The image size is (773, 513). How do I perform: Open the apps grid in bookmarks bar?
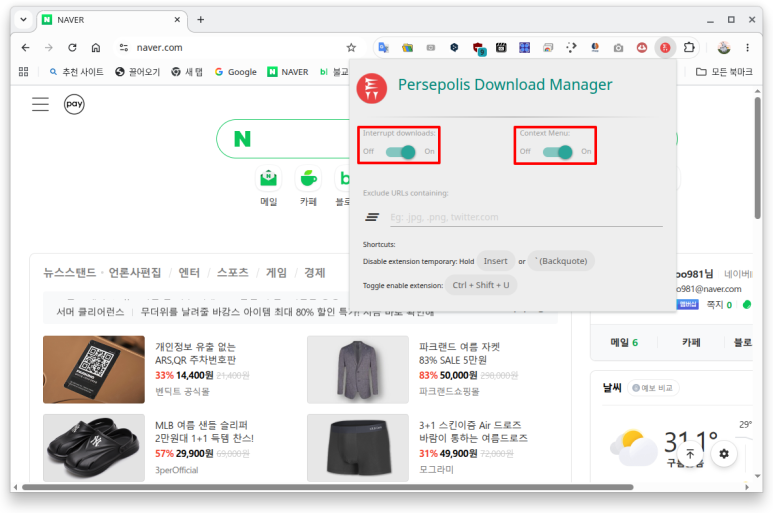[24, 72]
